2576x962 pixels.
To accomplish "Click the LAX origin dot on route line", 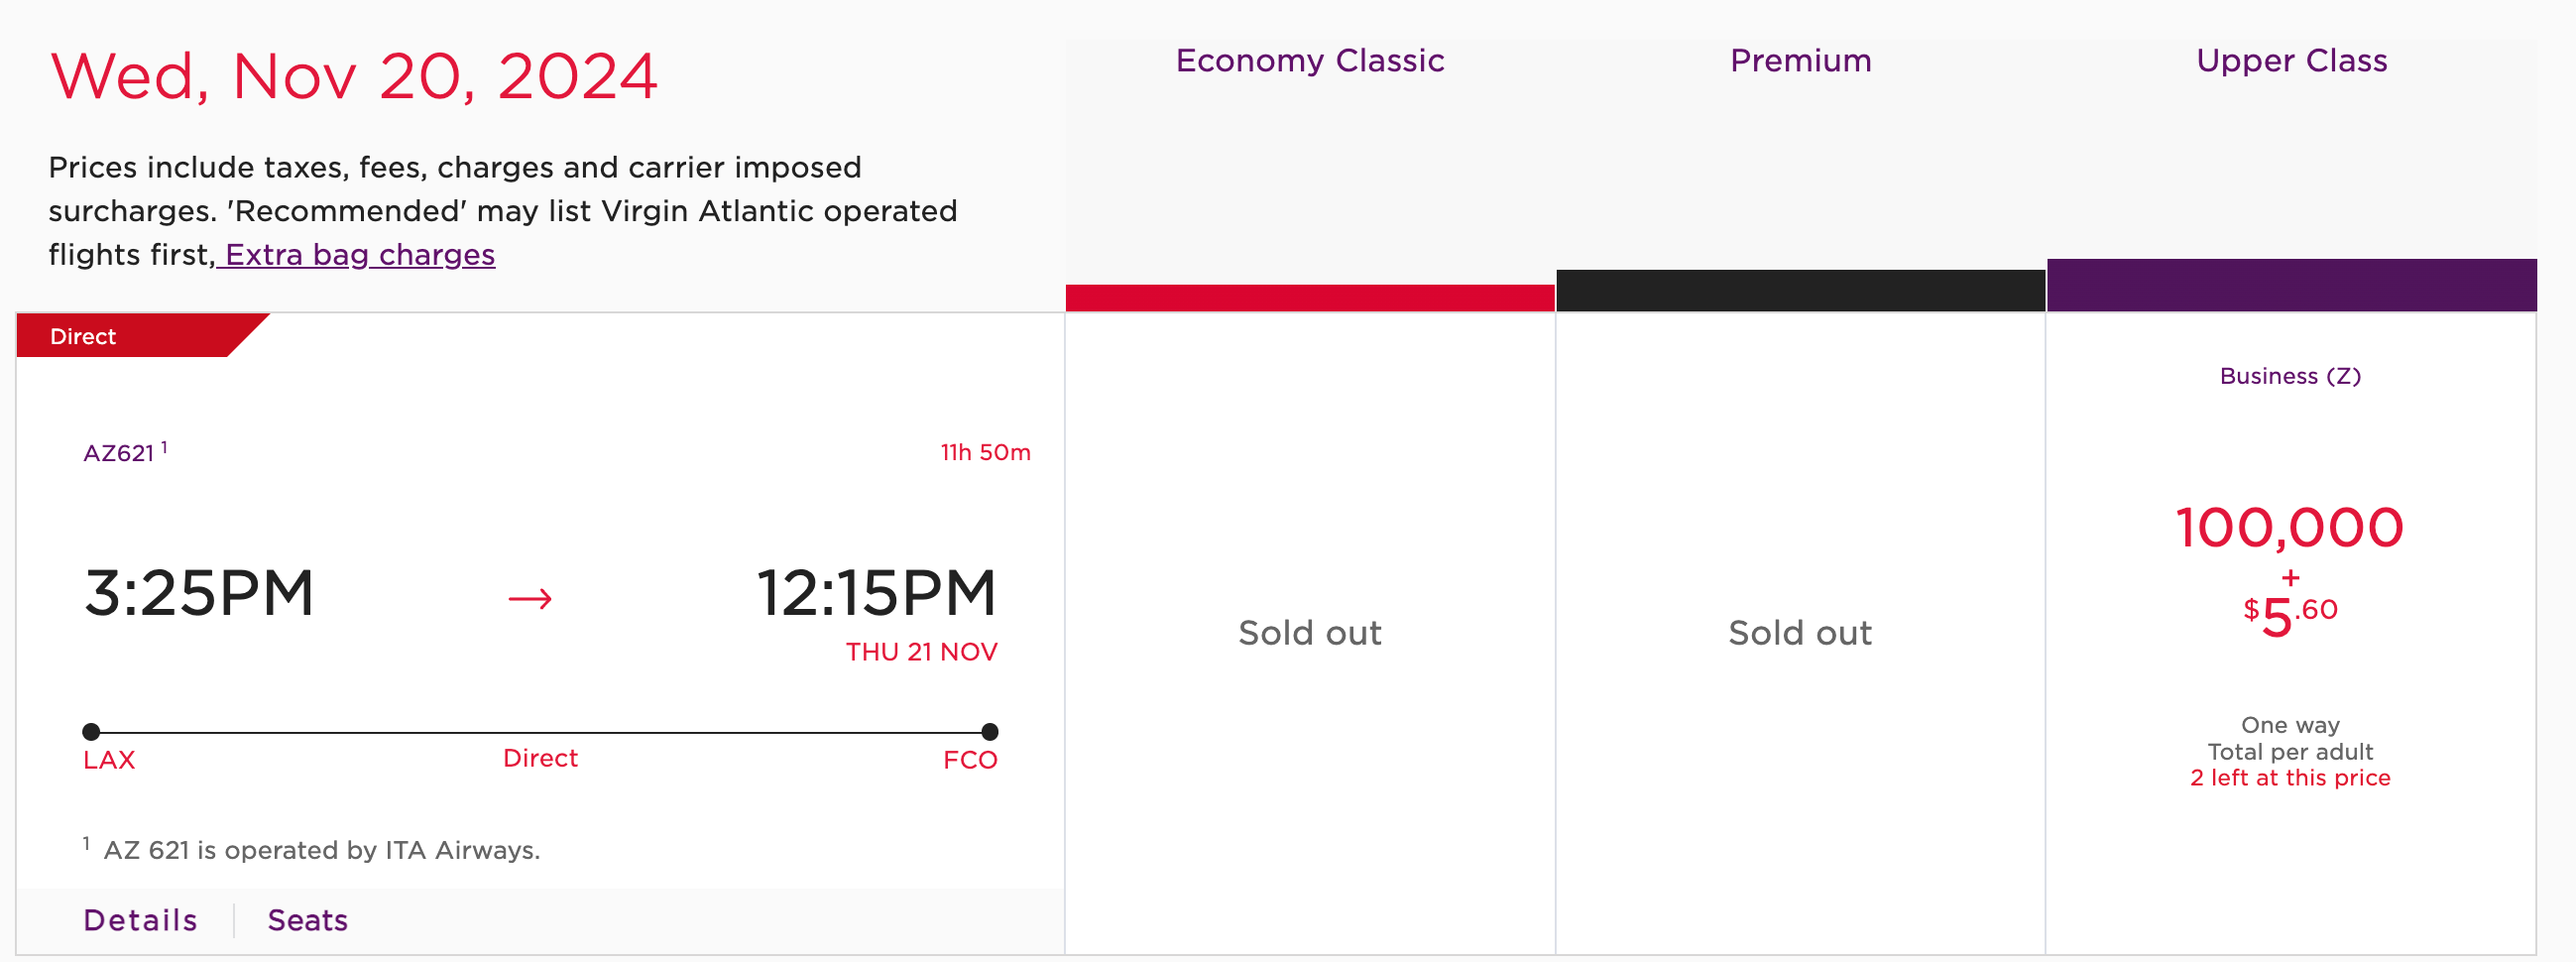I will [91, 731].
